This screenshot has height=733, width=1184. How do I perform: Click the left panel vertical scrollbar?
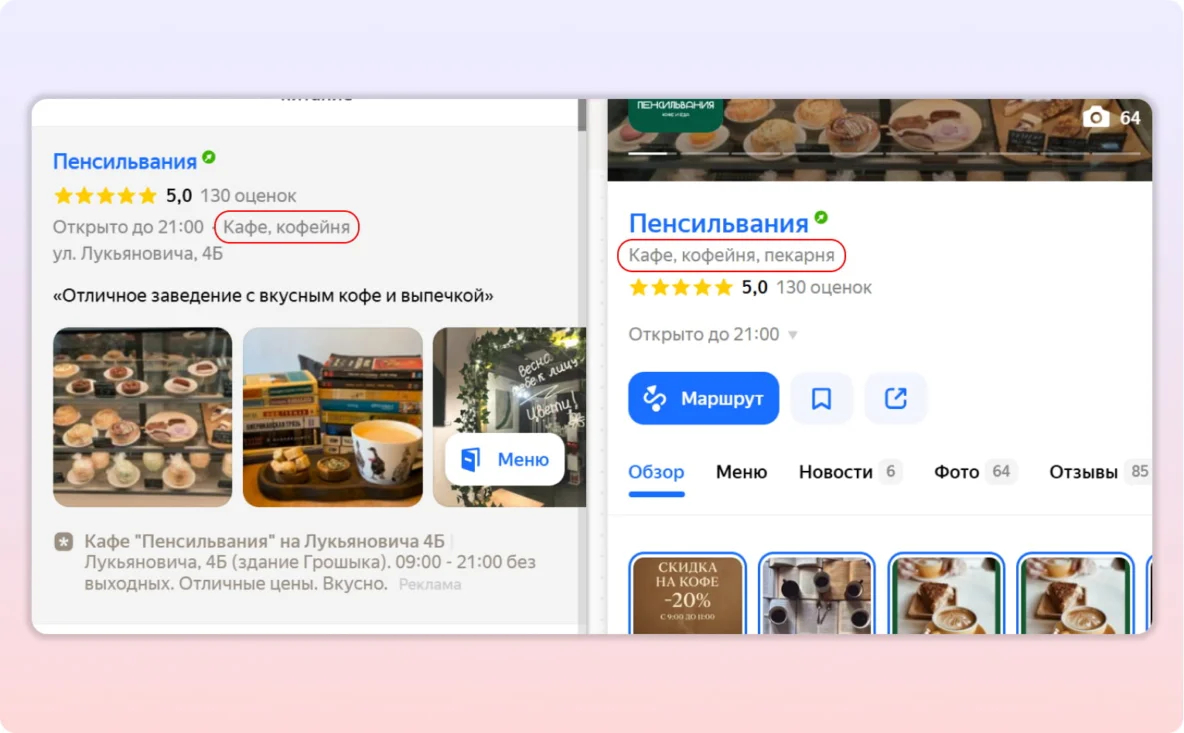coord(582,300)
